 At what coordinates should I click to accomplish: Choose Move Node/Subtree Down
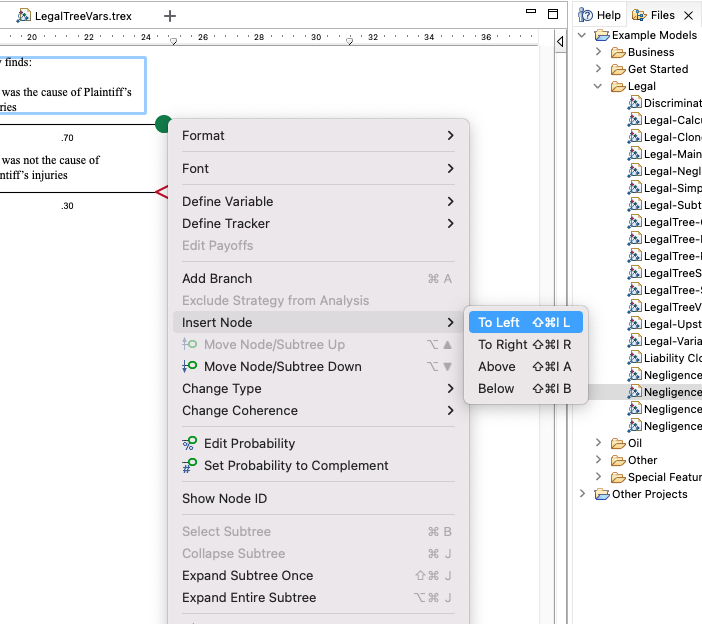[318, 366]
